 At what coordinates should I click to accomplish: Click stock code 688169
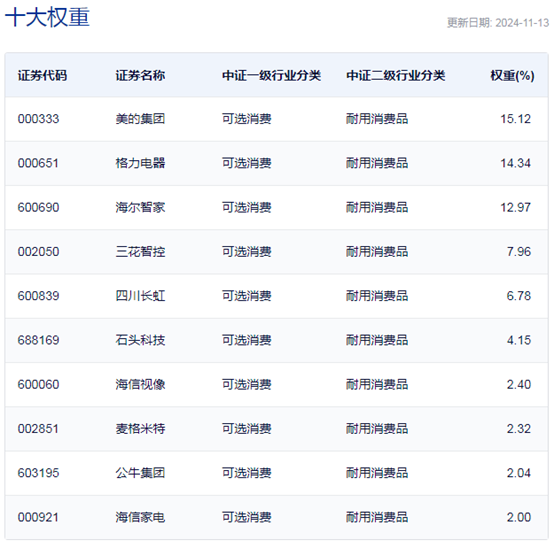39,340
